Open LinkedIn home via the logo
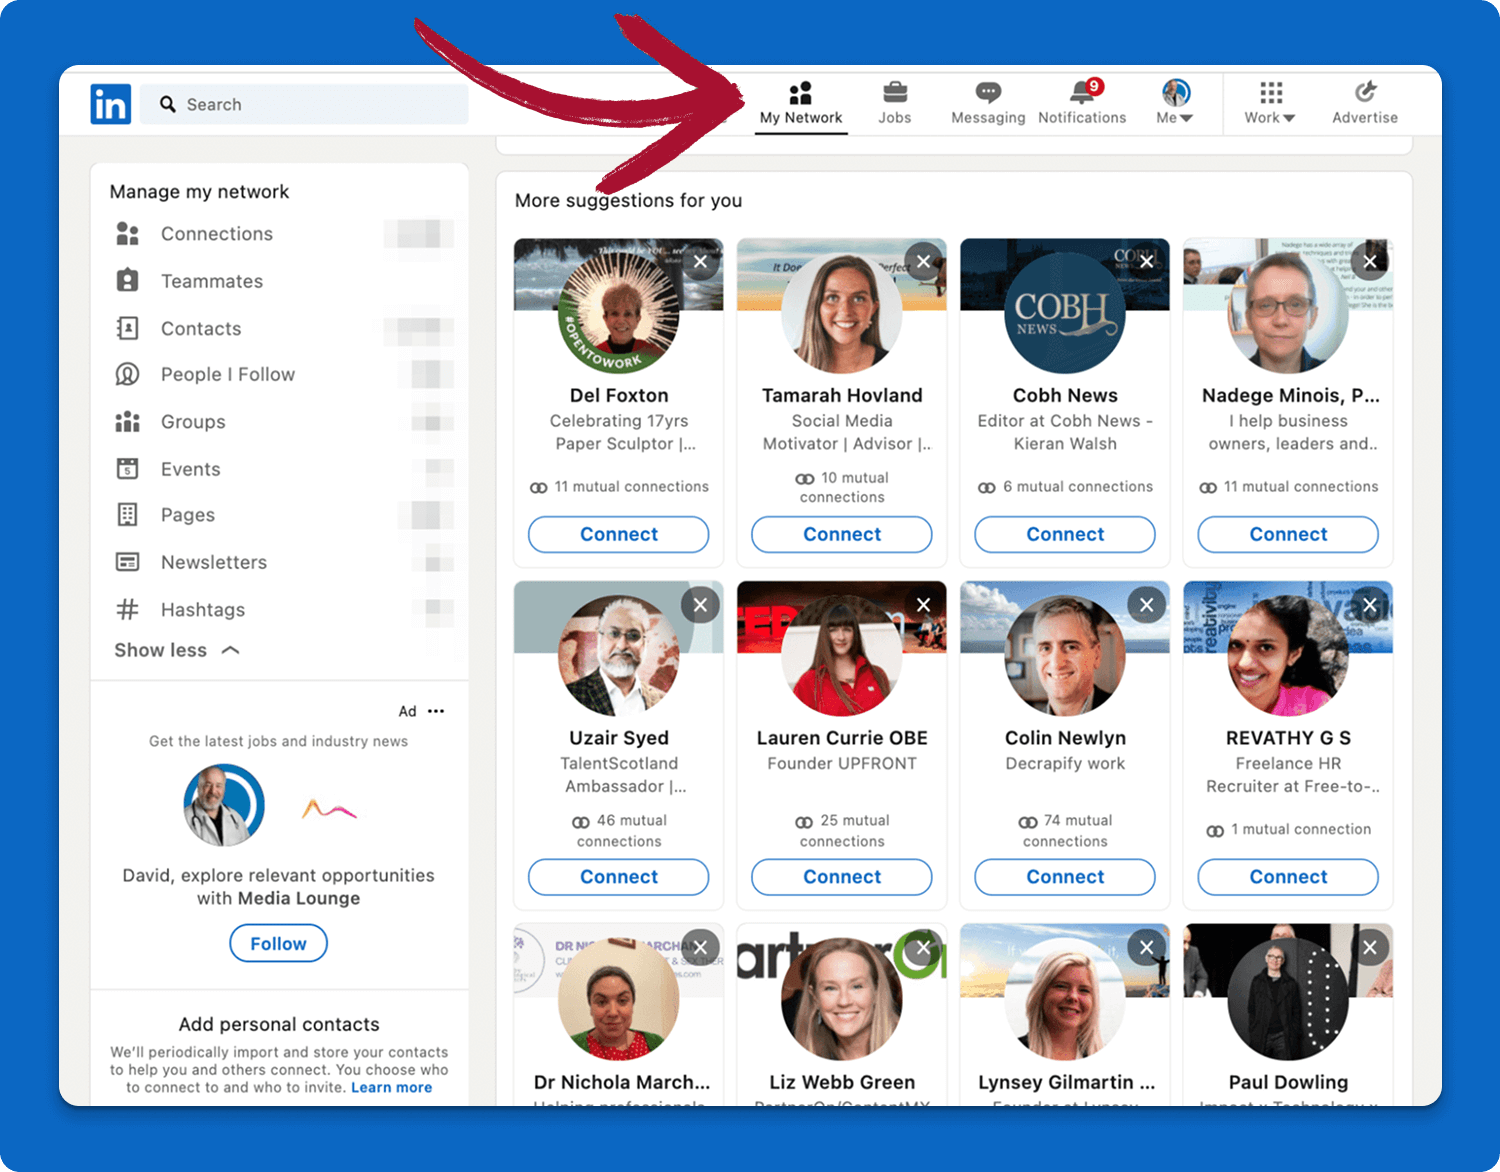Viewport: 1500px width, 1172px height. tap(111, 104)
